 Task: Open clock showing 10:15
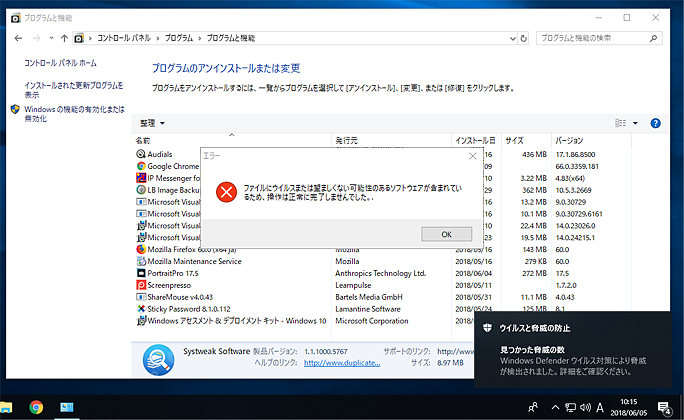pyautogui.click(x=629, y=407)
